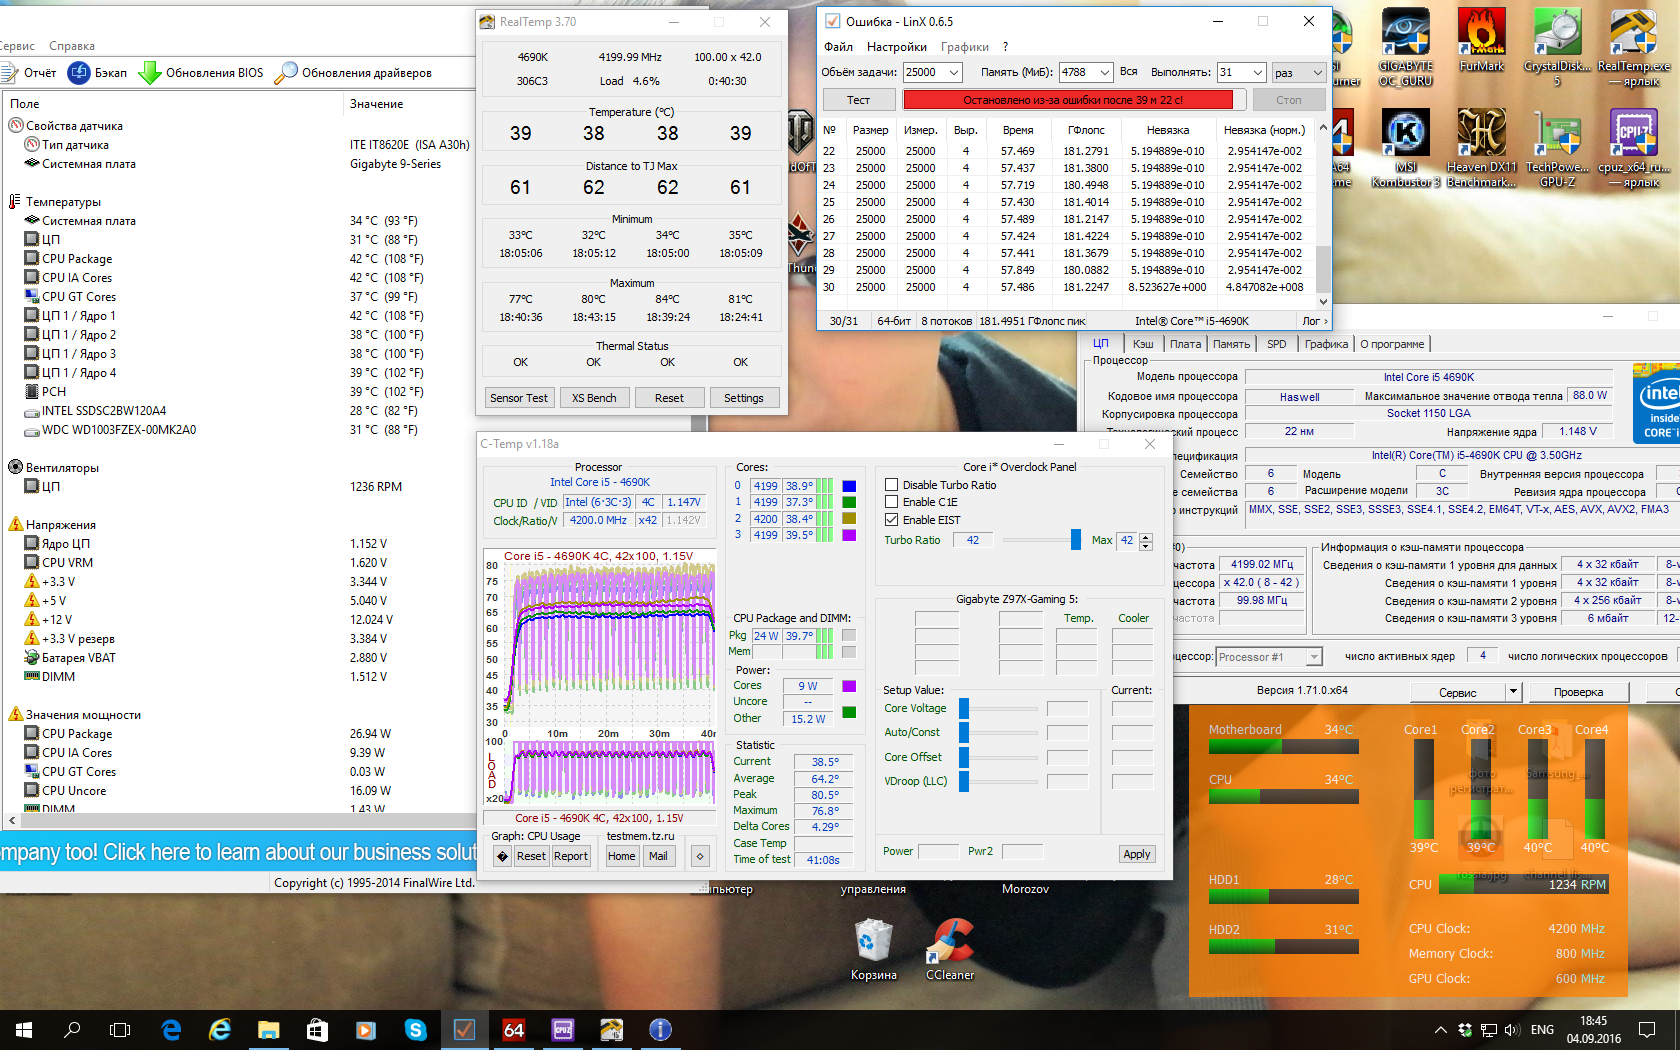Launch the FurMark desktop shortcut
Viewport: 1680px width, 1050px height.
point(1481,42)
